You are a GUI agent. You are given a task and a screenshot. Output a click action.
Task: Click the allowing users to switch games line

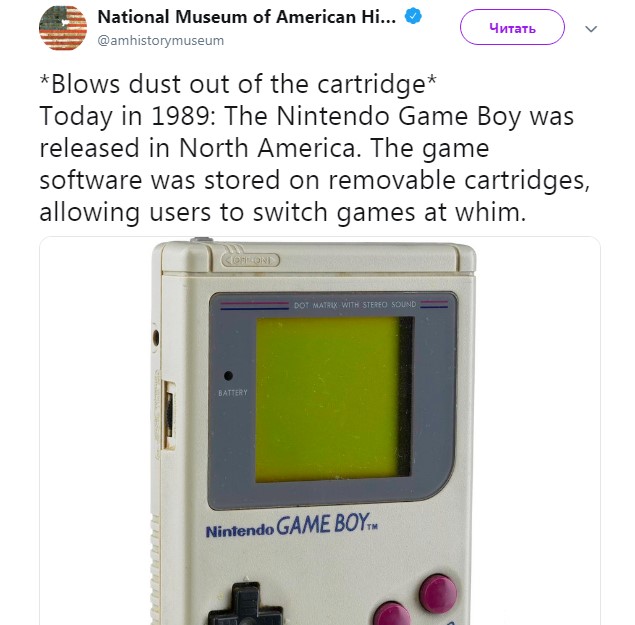(283, 213)
